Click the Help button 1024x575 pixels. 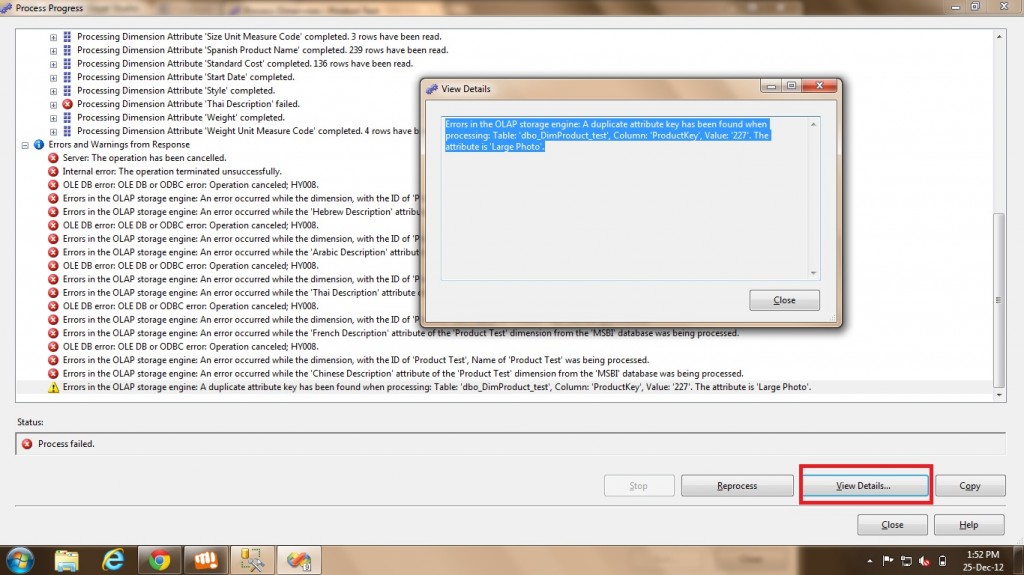[969, 525]
